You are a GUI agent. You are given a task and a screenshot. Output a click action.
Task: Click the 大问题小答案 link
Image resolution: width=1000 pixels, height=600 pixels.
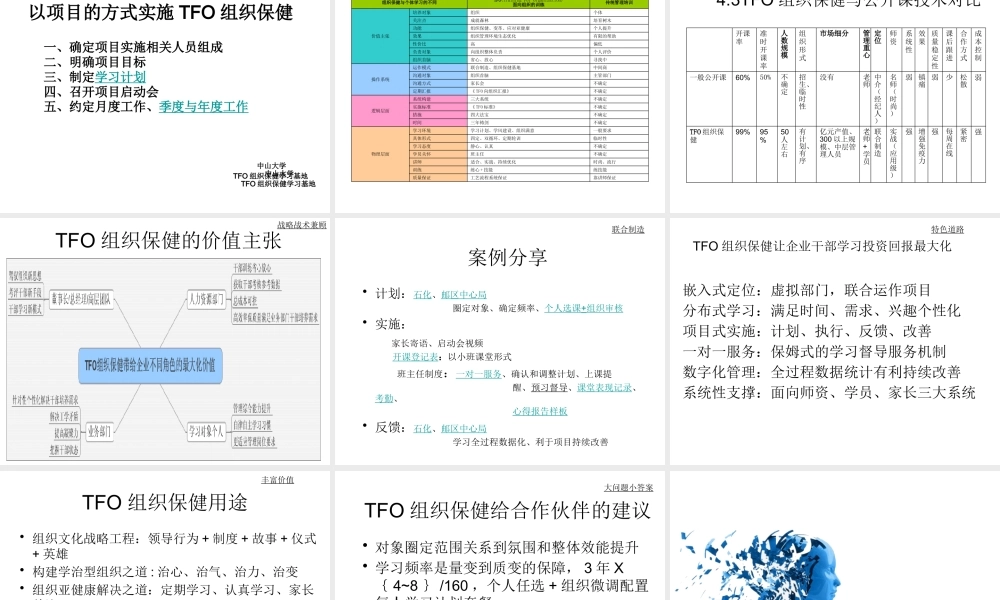629,488
